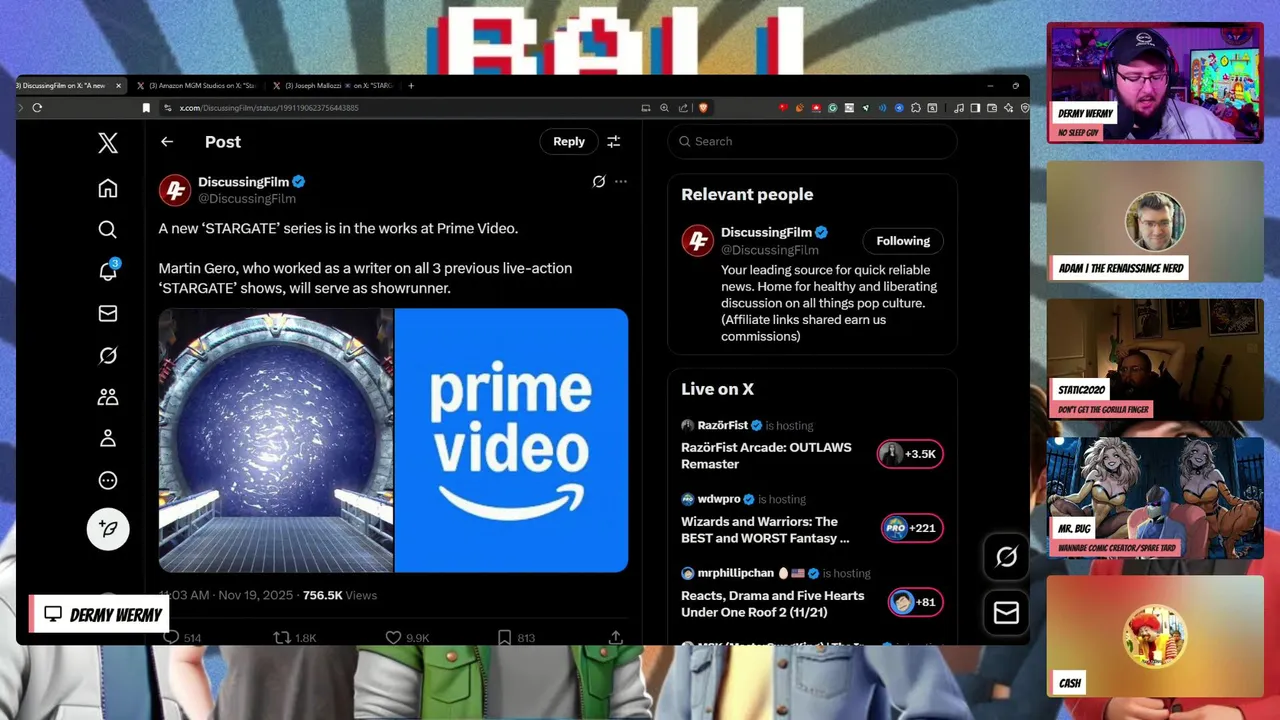Open a new browser tab
The height and width of the screenshot is (720, 1280).
[x=411, y=86]
